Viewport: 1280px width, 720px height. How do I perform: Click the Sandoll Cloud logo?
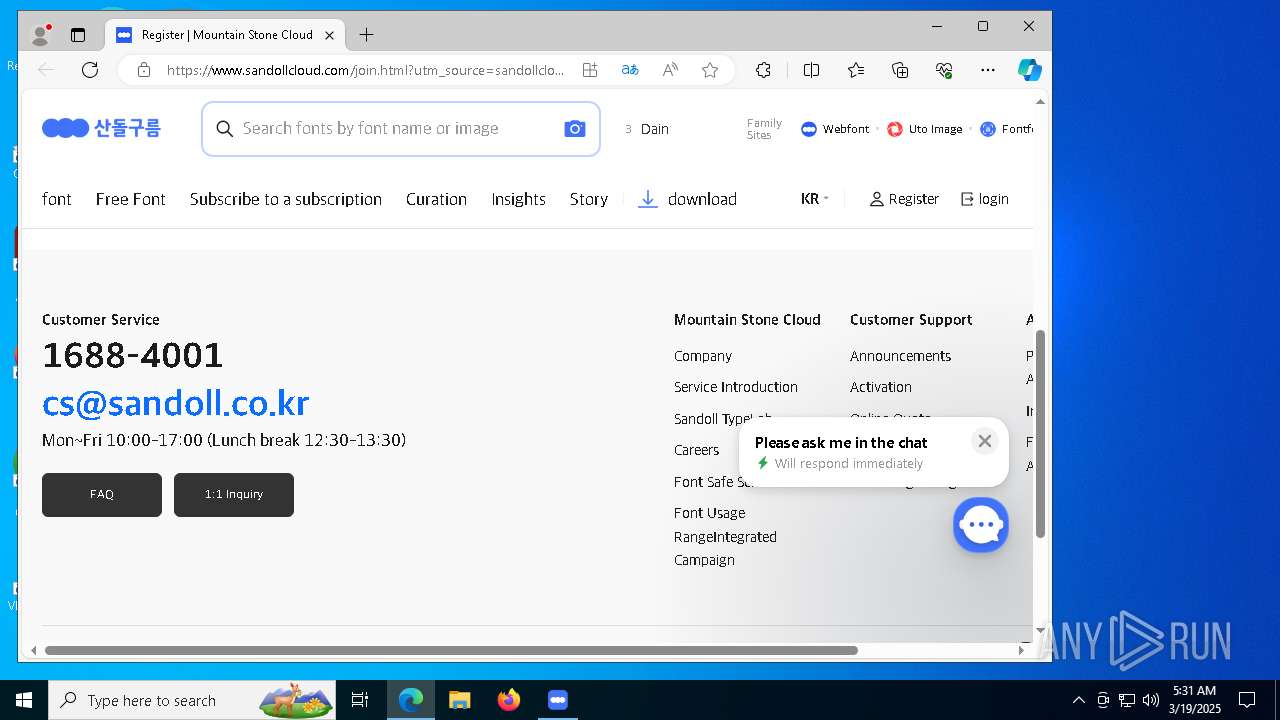pos(101,128)
